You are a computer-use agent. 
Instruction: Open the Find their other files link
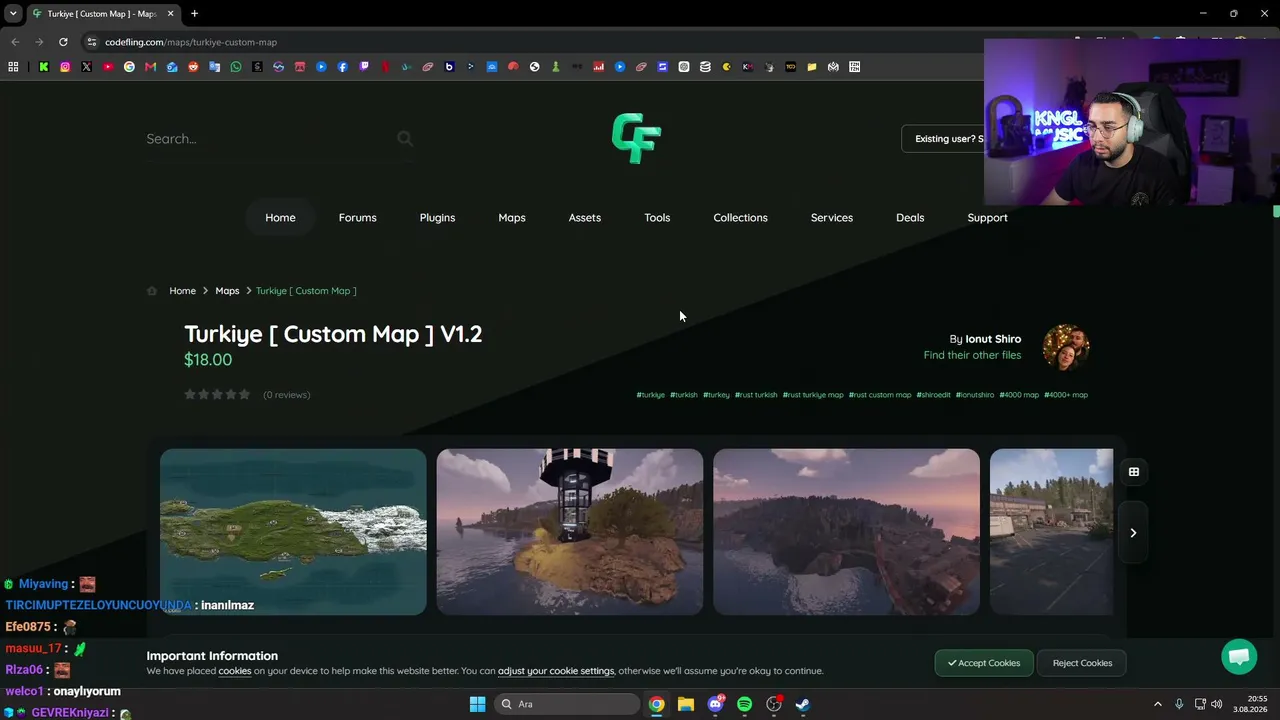click(972, 355)
